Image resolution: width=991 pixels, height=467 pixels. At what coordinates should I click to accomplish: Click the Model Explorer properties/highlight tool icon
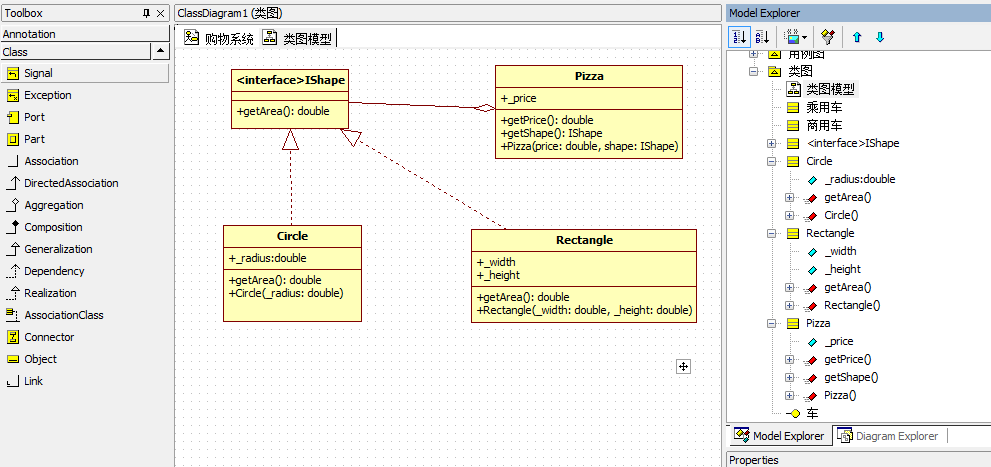point(828,37)
